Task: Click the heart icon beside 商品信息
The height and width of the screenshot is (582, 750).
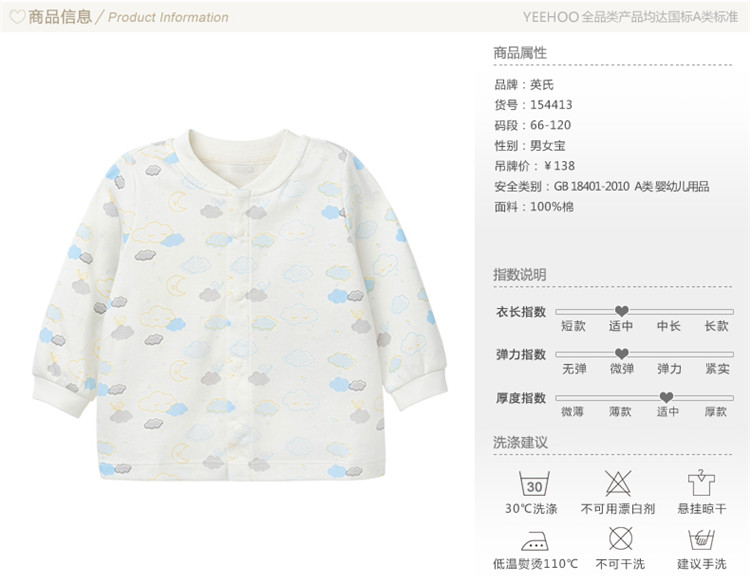Action: (x=17, y=17)
